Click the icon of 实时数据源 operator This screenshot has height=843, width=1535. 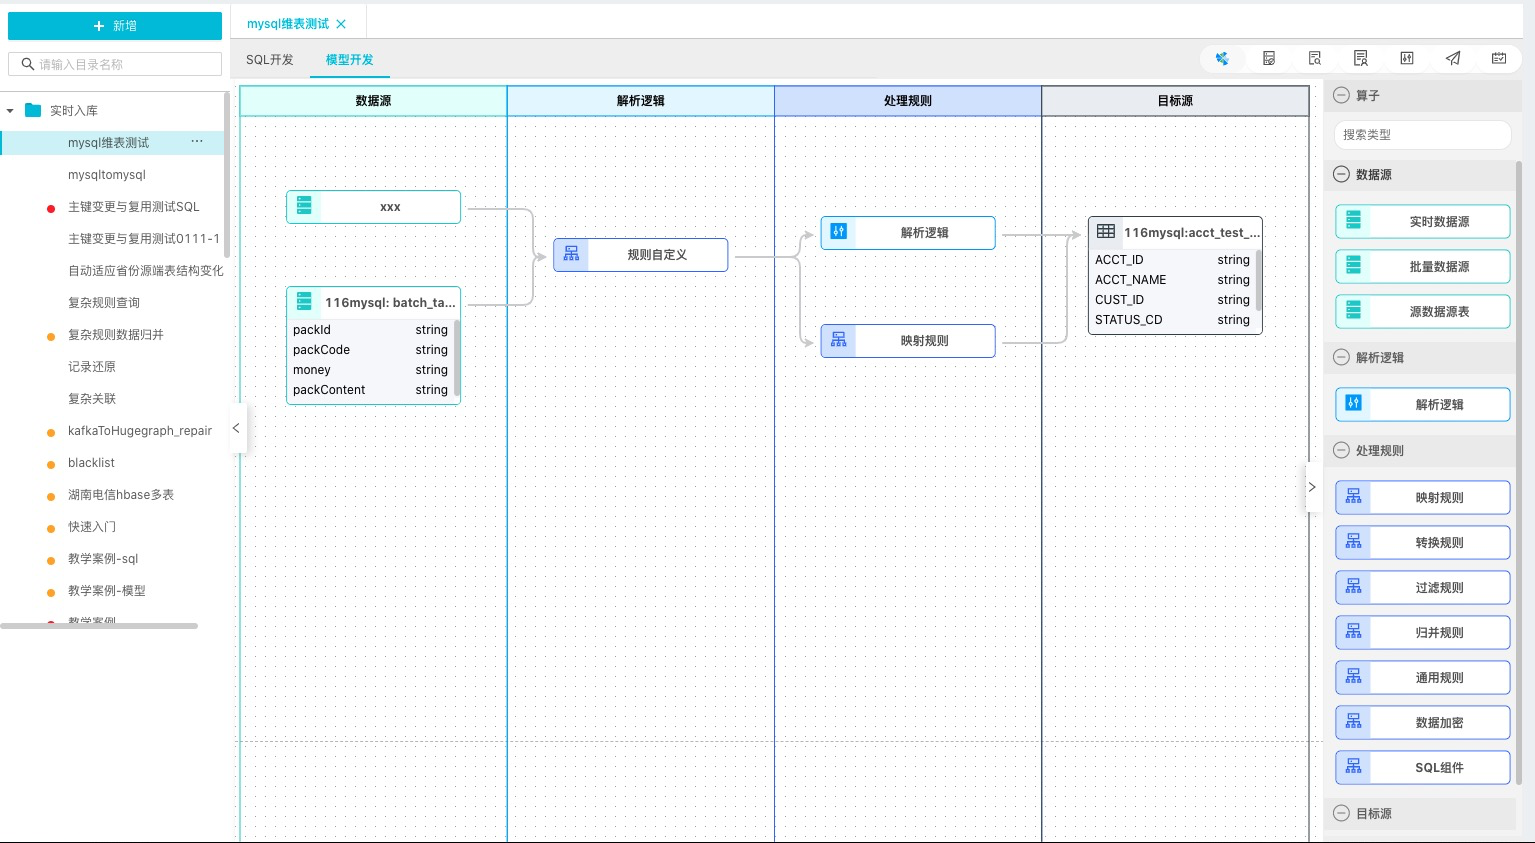pyautogui.click(x=1353, y=221)
